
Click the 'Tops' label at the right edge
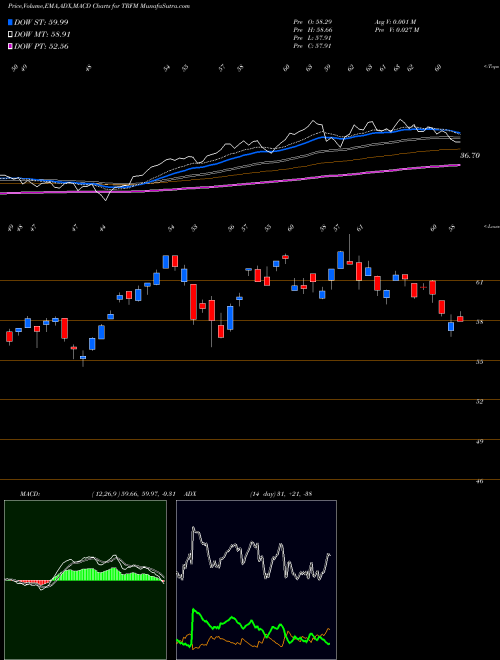pyautogui.click(x=492, y=67)
